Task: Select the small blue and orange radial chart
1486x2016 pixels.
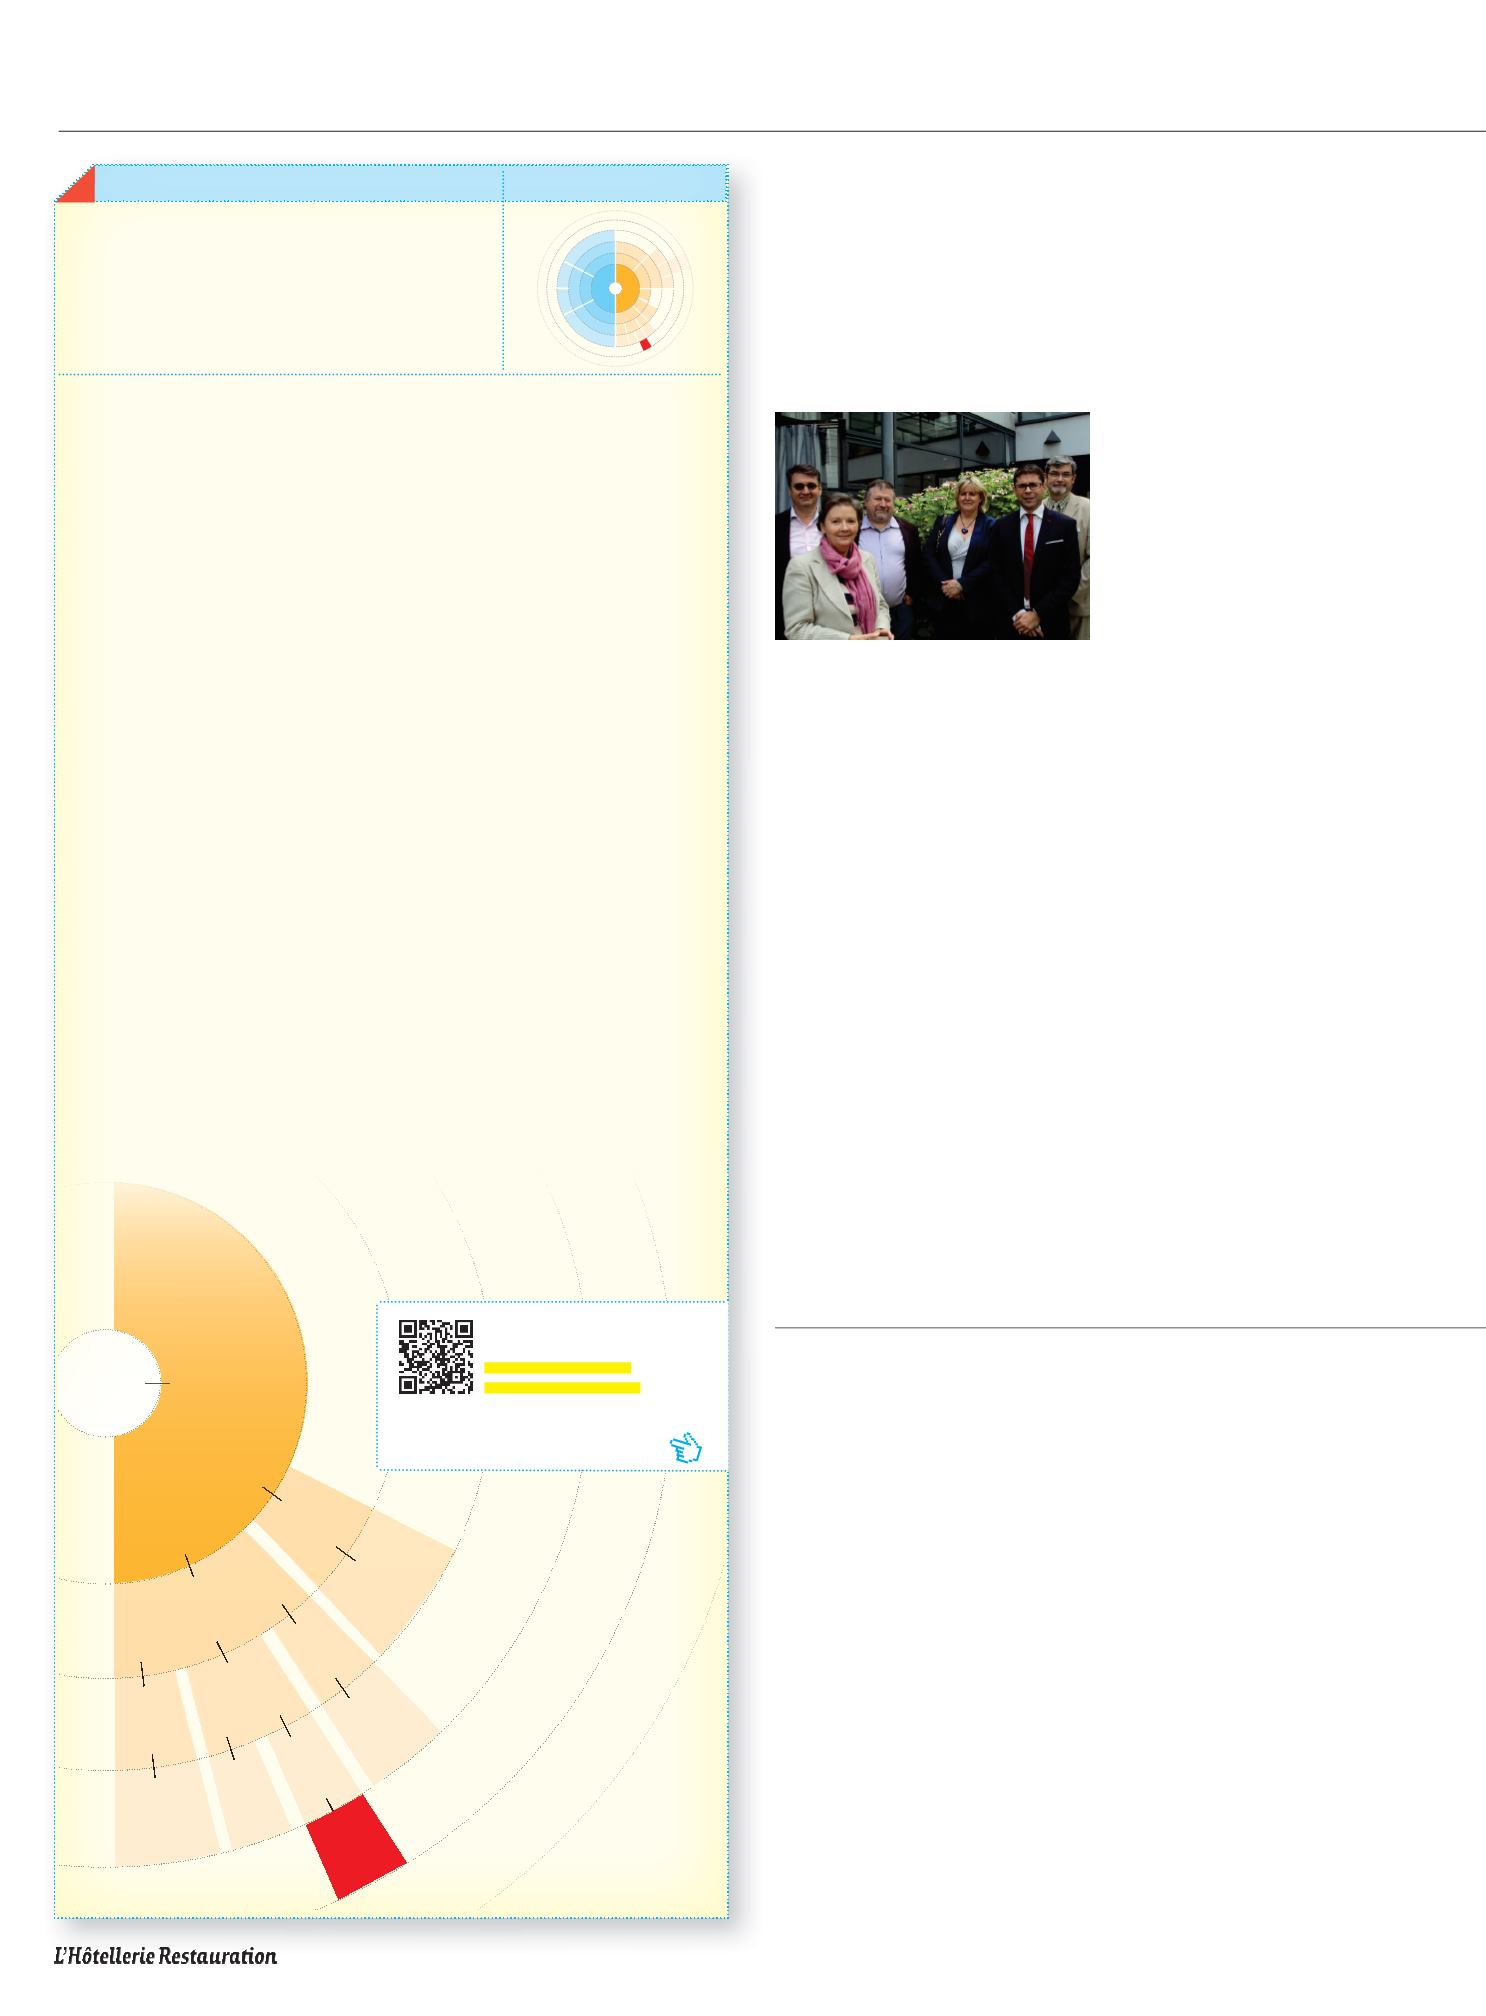Action: (x=615, y=289)
